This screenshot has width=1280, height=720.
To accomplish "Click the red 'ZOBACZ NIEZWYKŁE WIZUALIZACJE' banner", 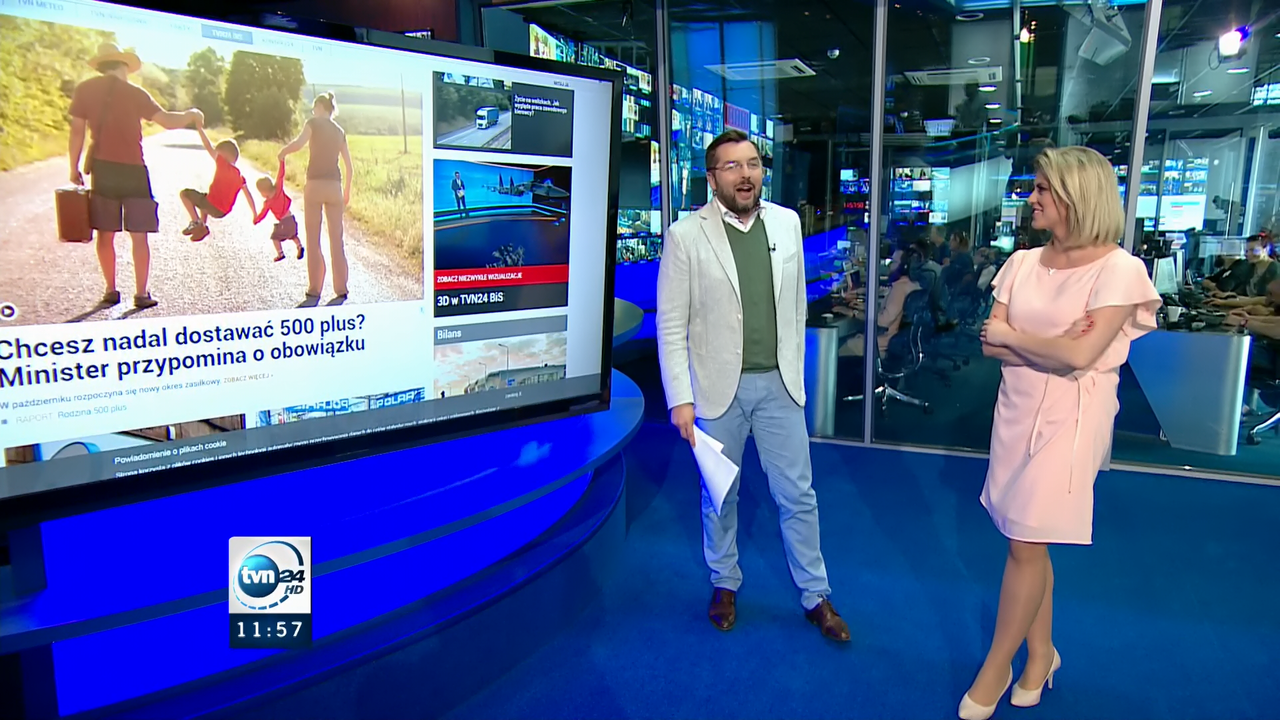I will (501, 277).
